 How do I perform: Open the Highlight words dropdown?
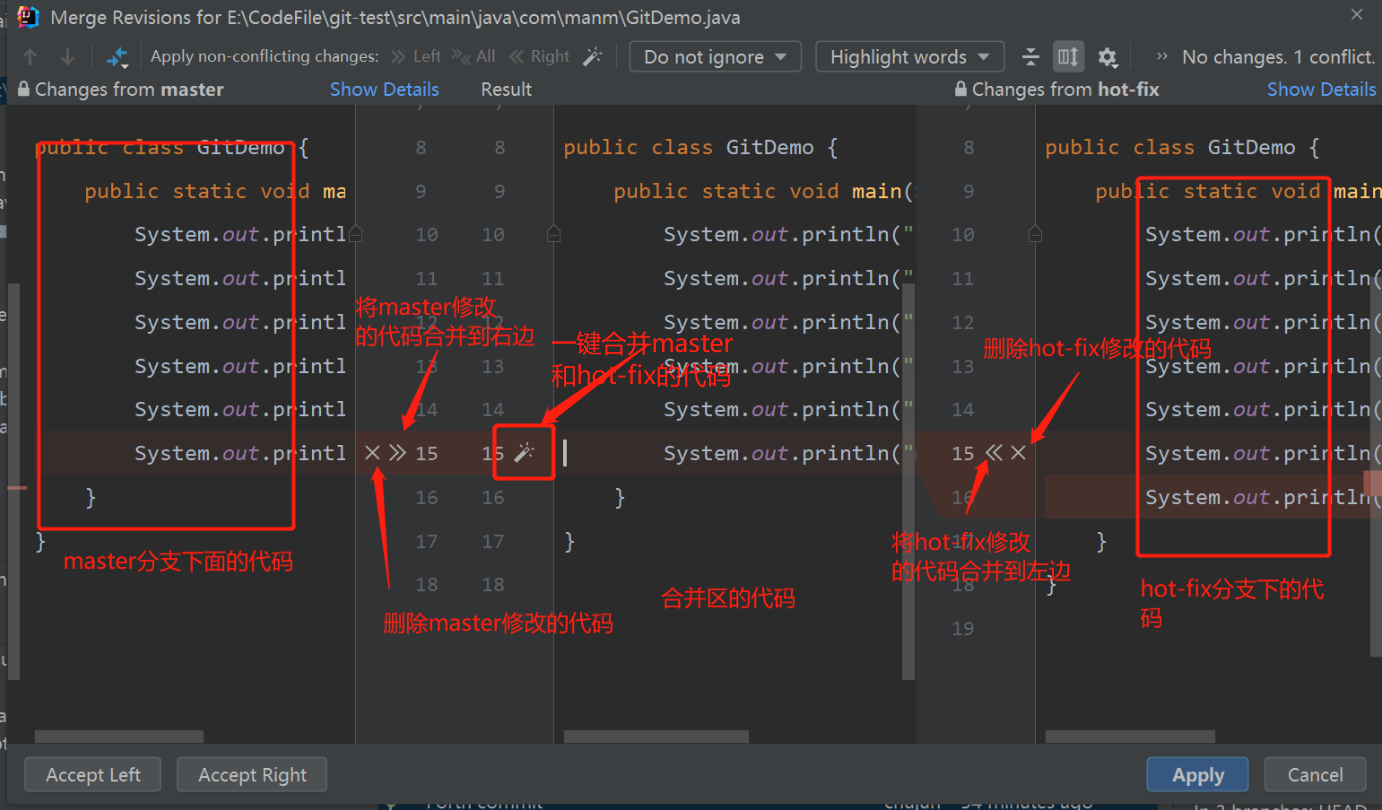pos(909,57)
